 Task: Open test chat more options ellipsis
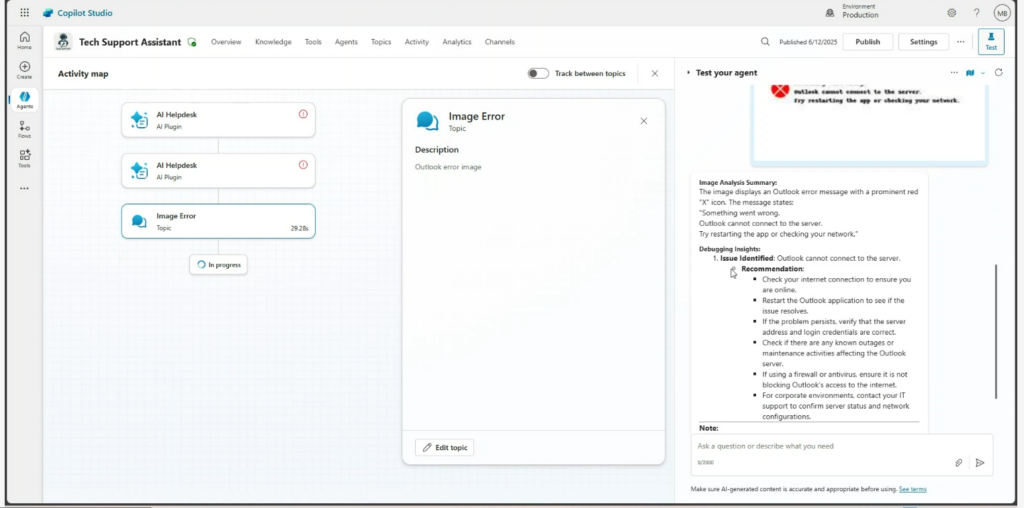click(954, 72)
